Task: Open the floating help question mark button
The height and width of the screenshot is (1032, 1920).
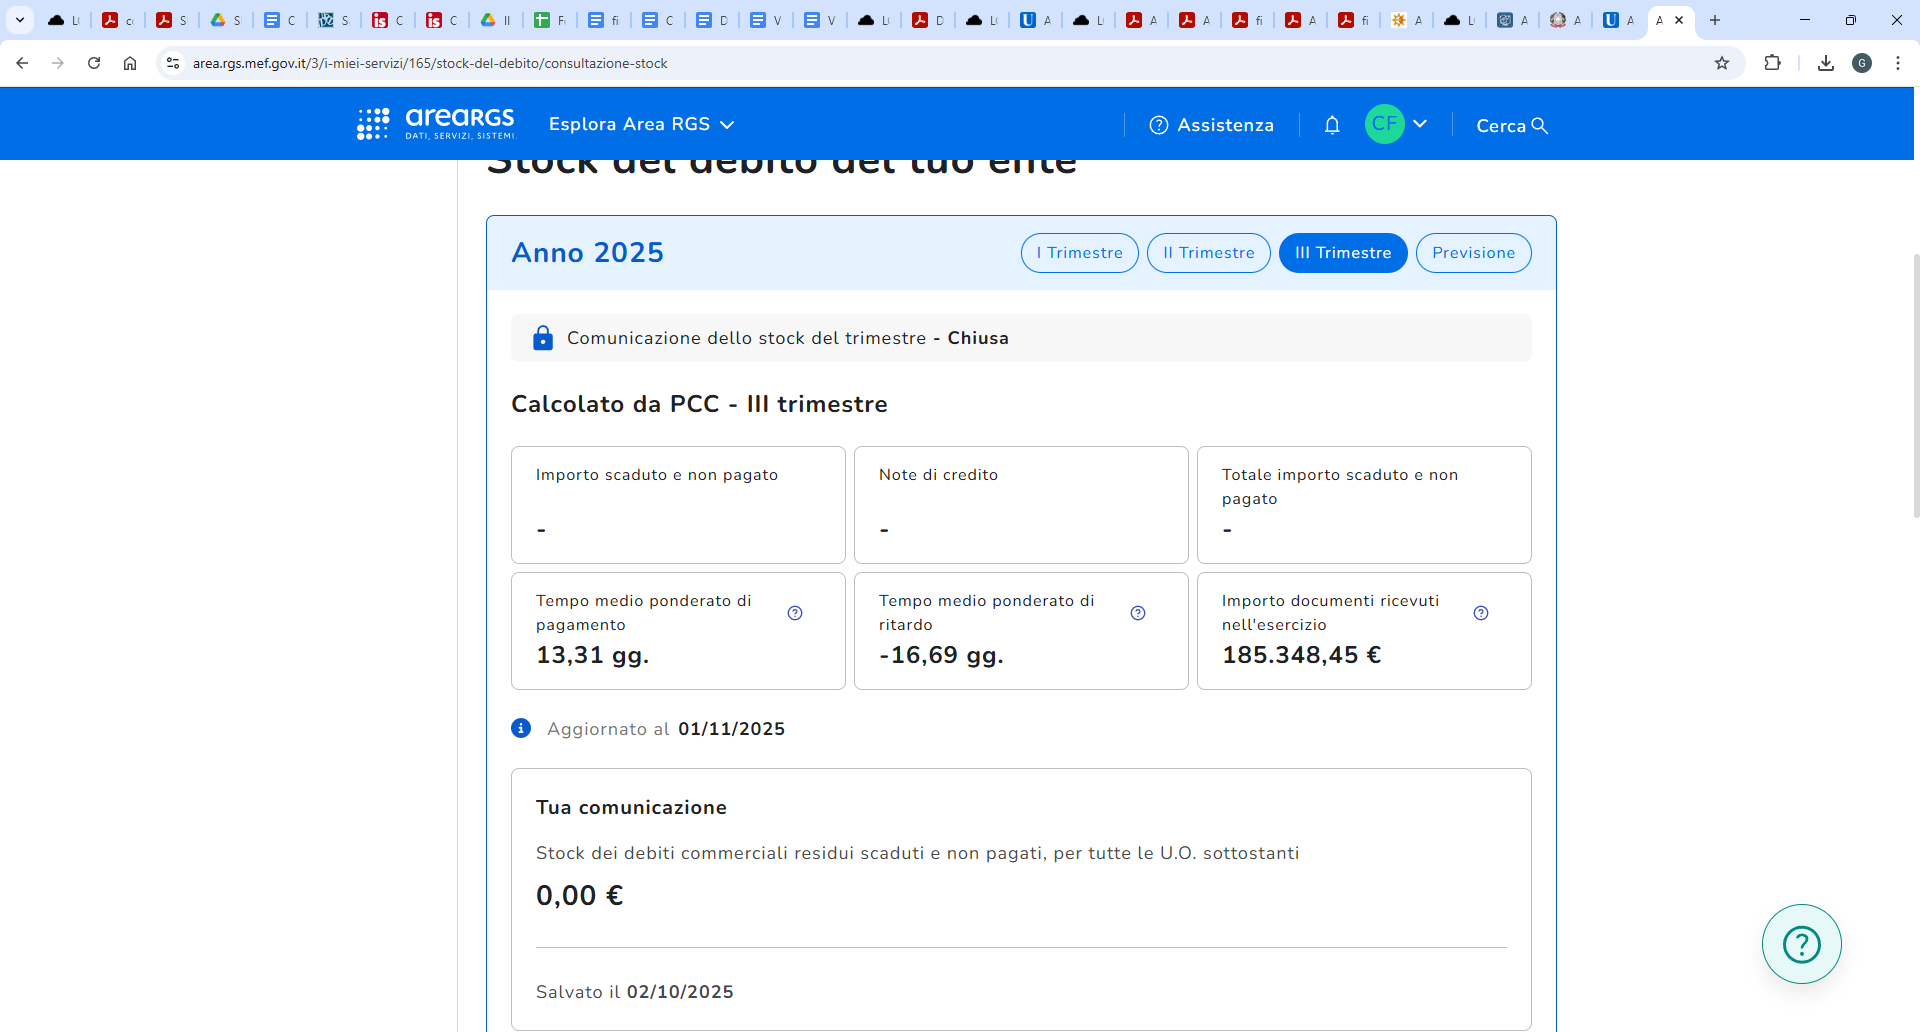Action: pyautogui.click(x=1801, y=944)
